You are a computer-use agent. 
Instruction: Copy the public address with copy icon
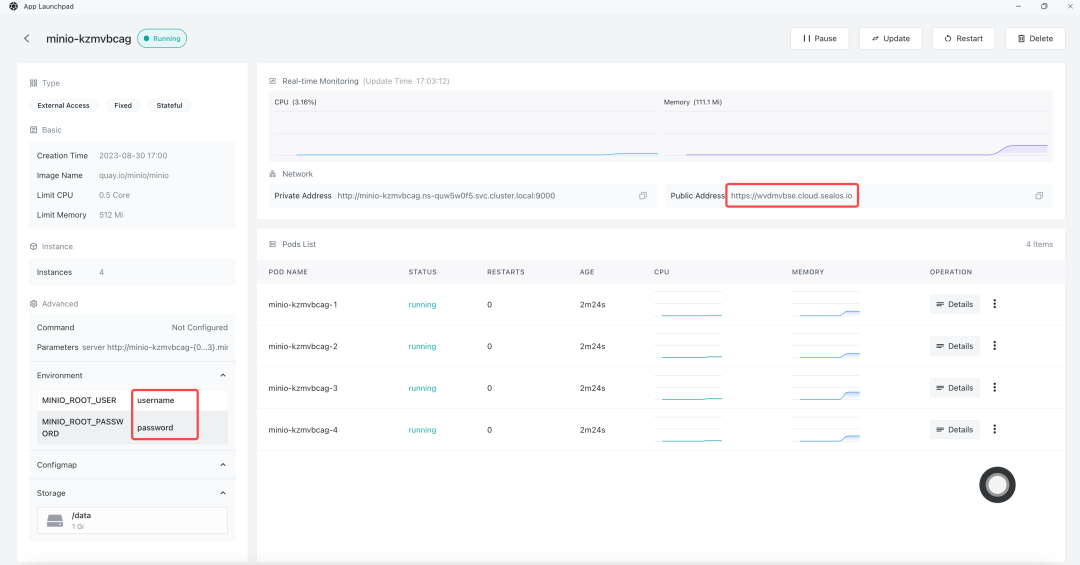(x=1039, y=196)
